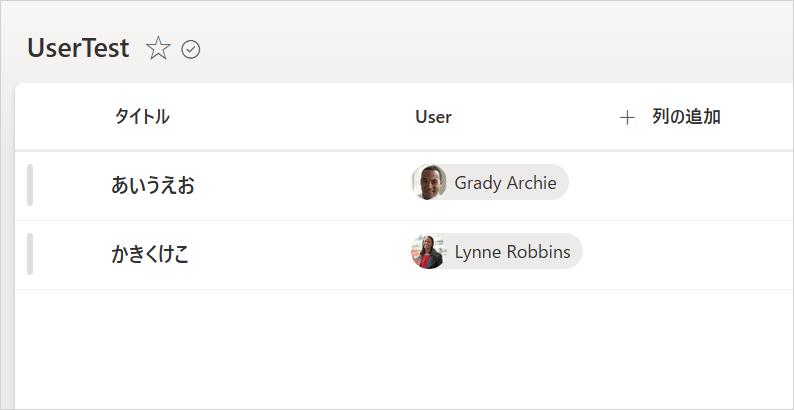Click the Lynne Robbins name text
This screenshot has height=410, width=794.
[512, 252]
